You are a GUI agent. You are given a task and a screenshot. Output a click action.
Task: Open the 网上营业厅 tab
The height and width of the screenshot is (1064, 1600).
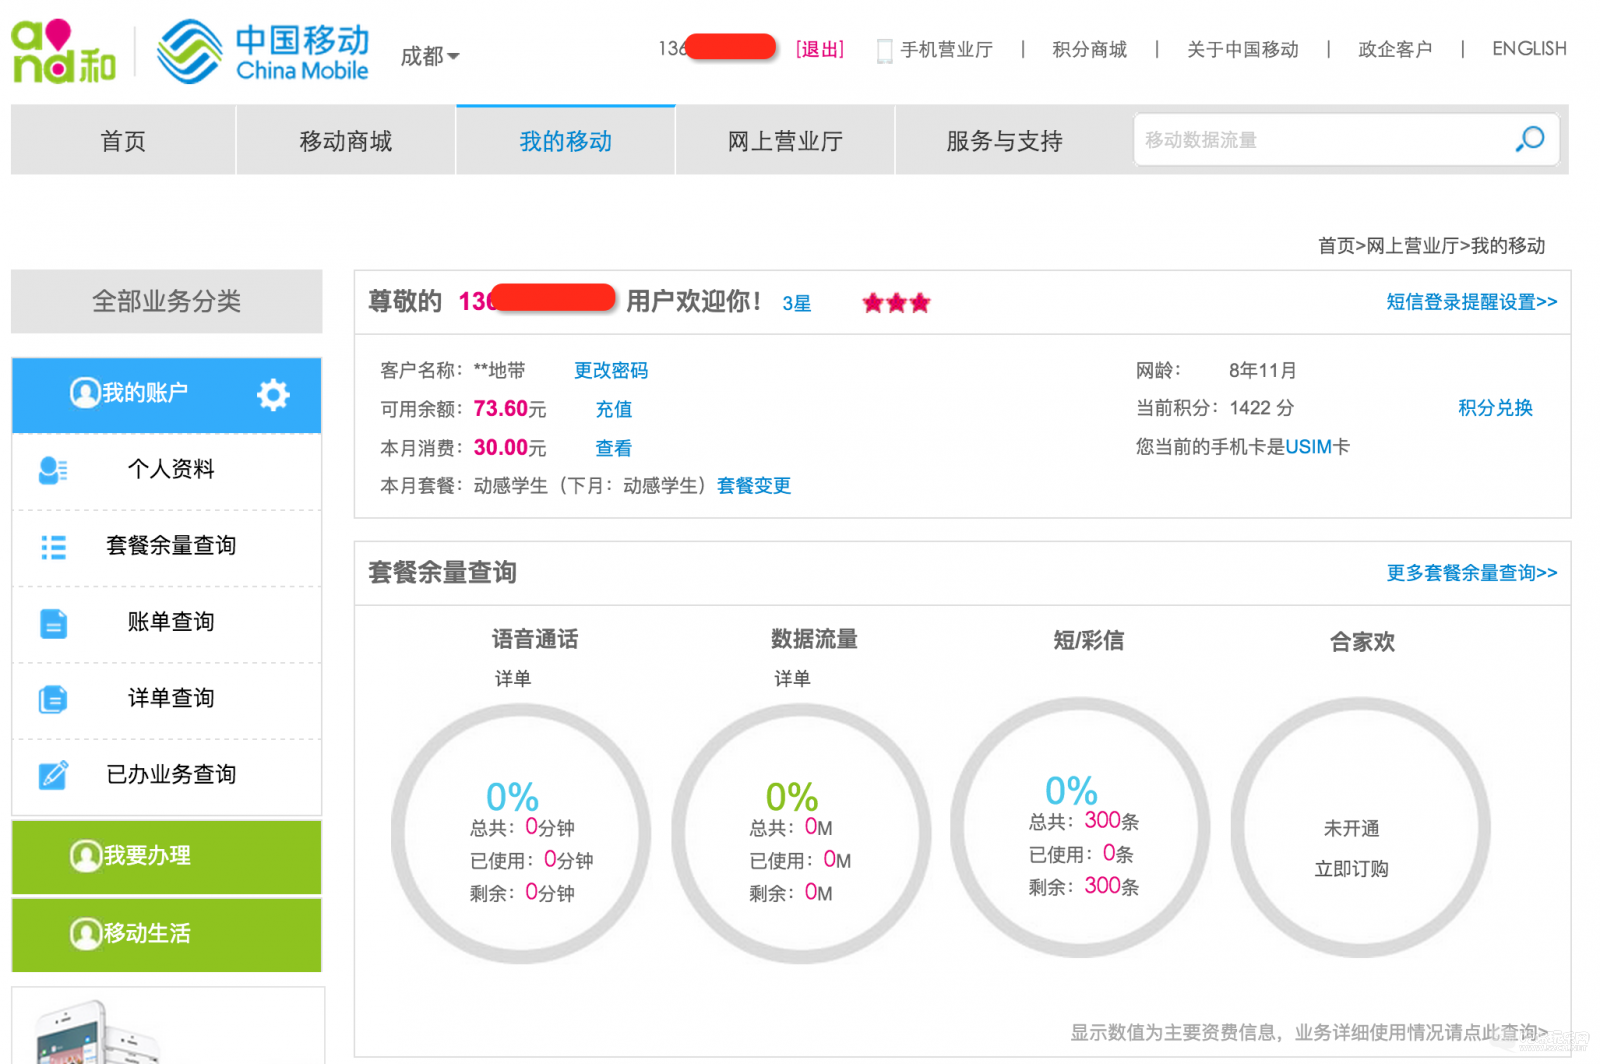(x=785, y=141)
